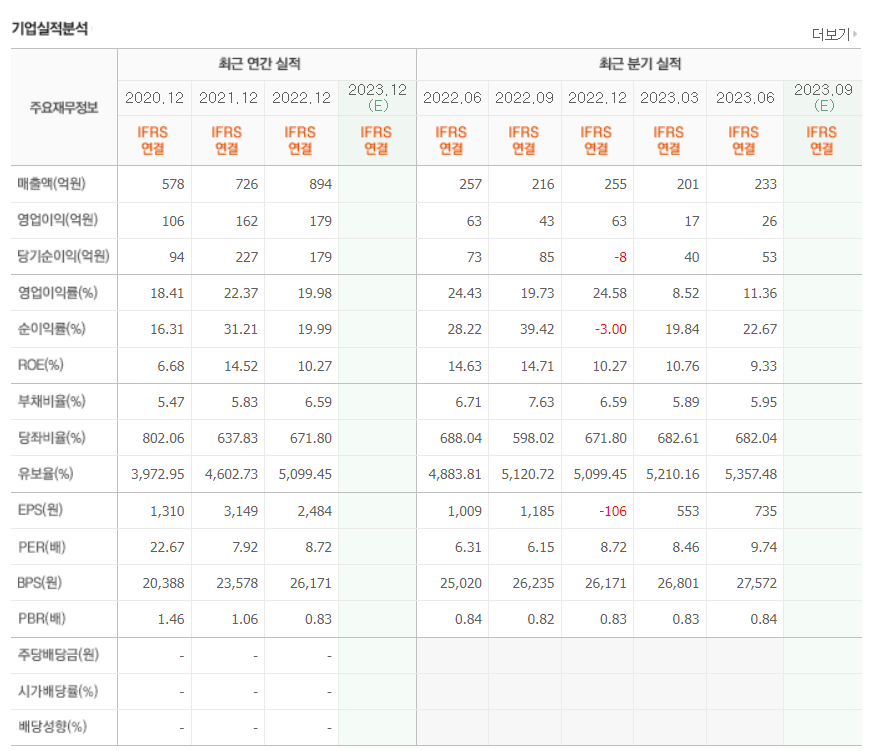Screen dimensions: 871x751
Task: Click the 2023.06 column header
Action: pyautogui.click(x=745, y=98)
